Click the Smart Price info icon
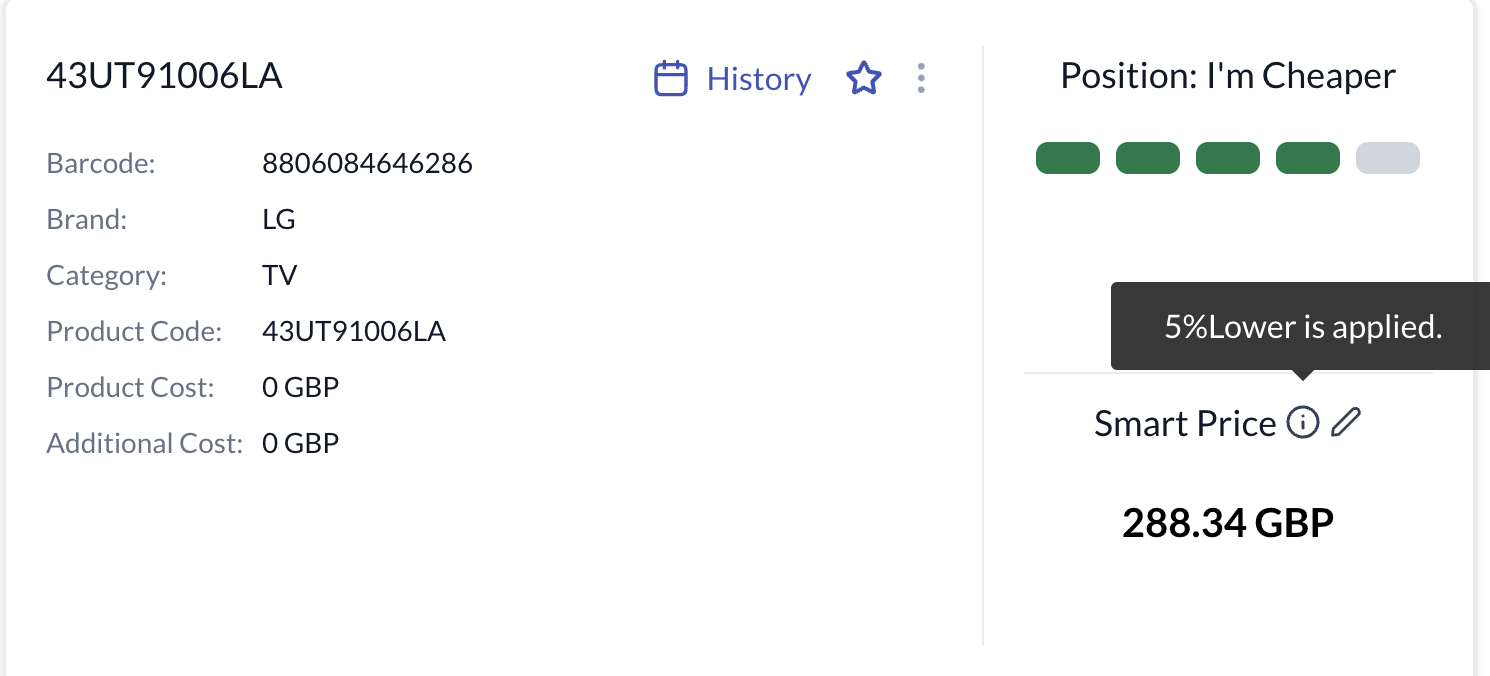 (x=1302, y=423)
